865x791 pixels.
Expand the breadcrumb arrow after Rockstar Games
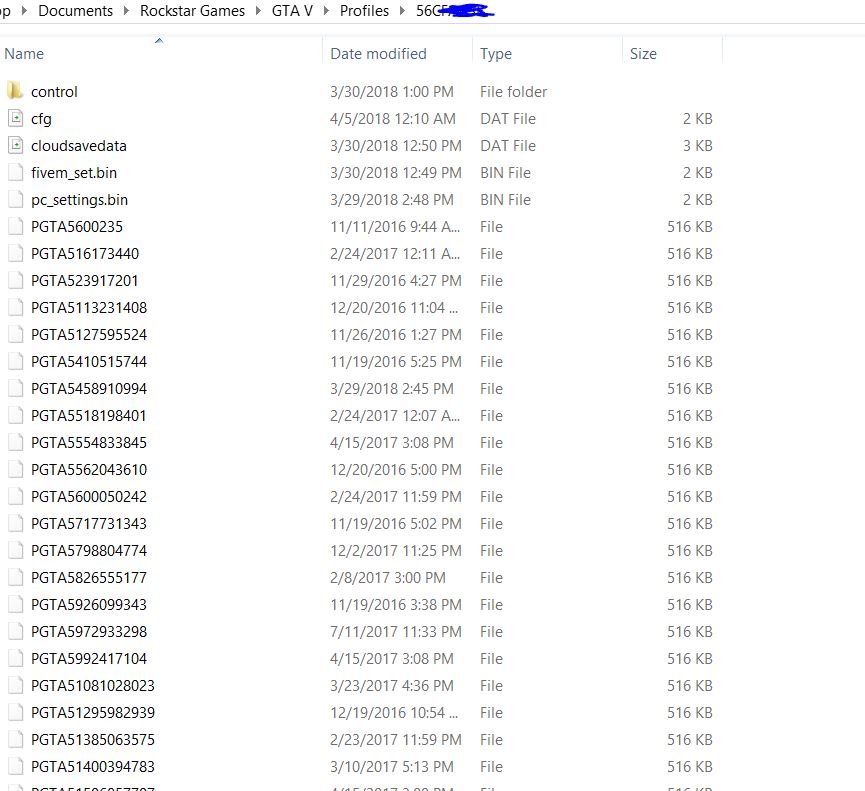tap(258, 10)
